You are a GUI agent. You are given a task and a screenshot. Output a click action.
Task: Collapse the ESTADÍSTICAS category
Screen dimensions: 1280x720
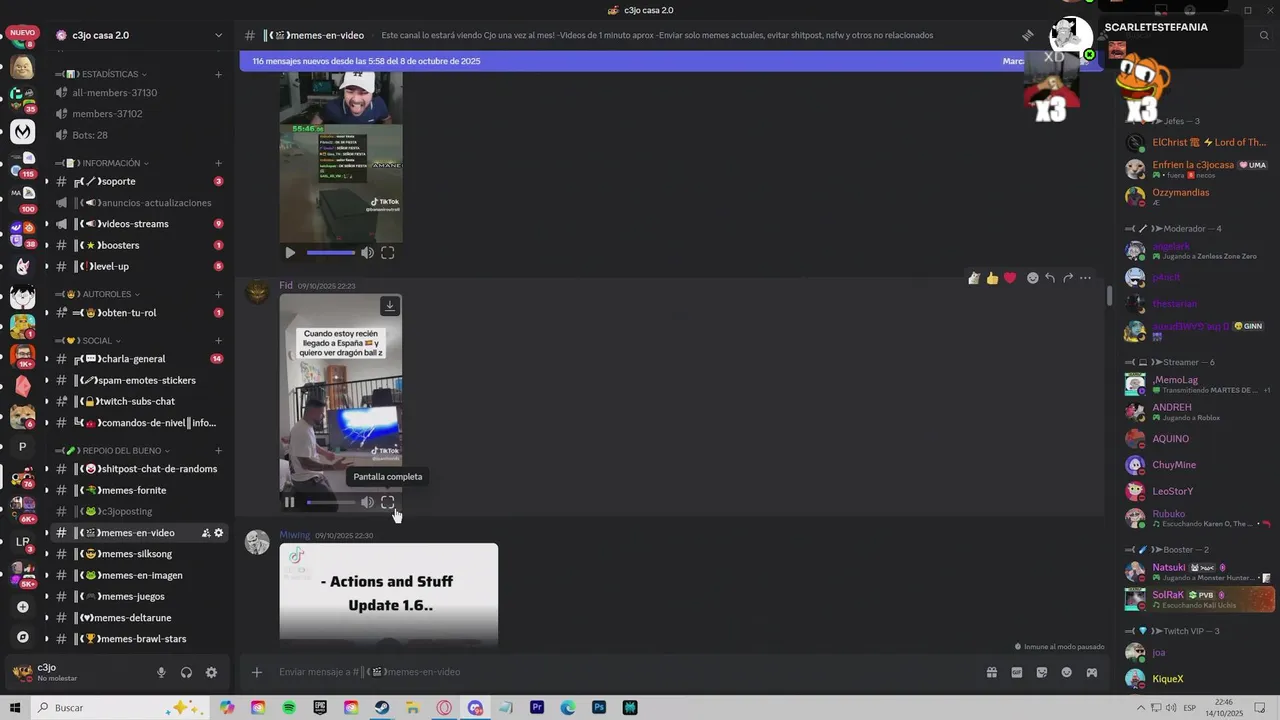tap(110, 74)
